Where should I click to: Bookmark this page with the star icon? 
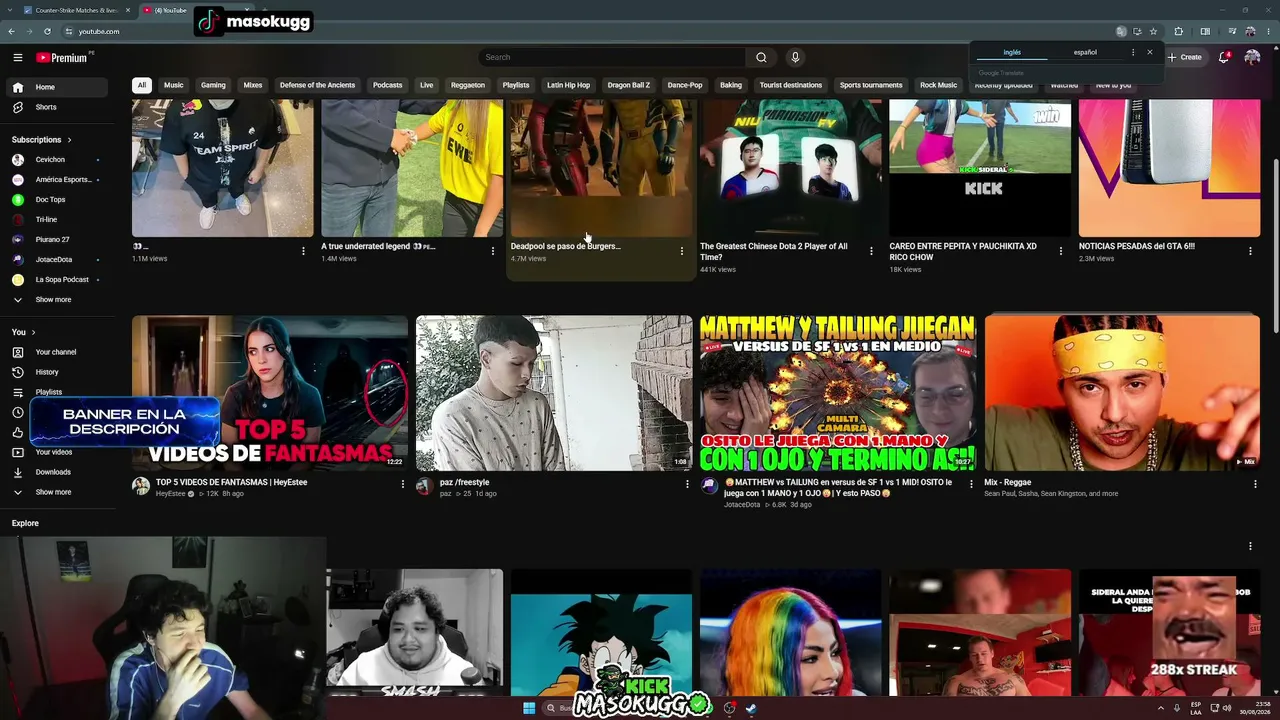coord(1153,31)
